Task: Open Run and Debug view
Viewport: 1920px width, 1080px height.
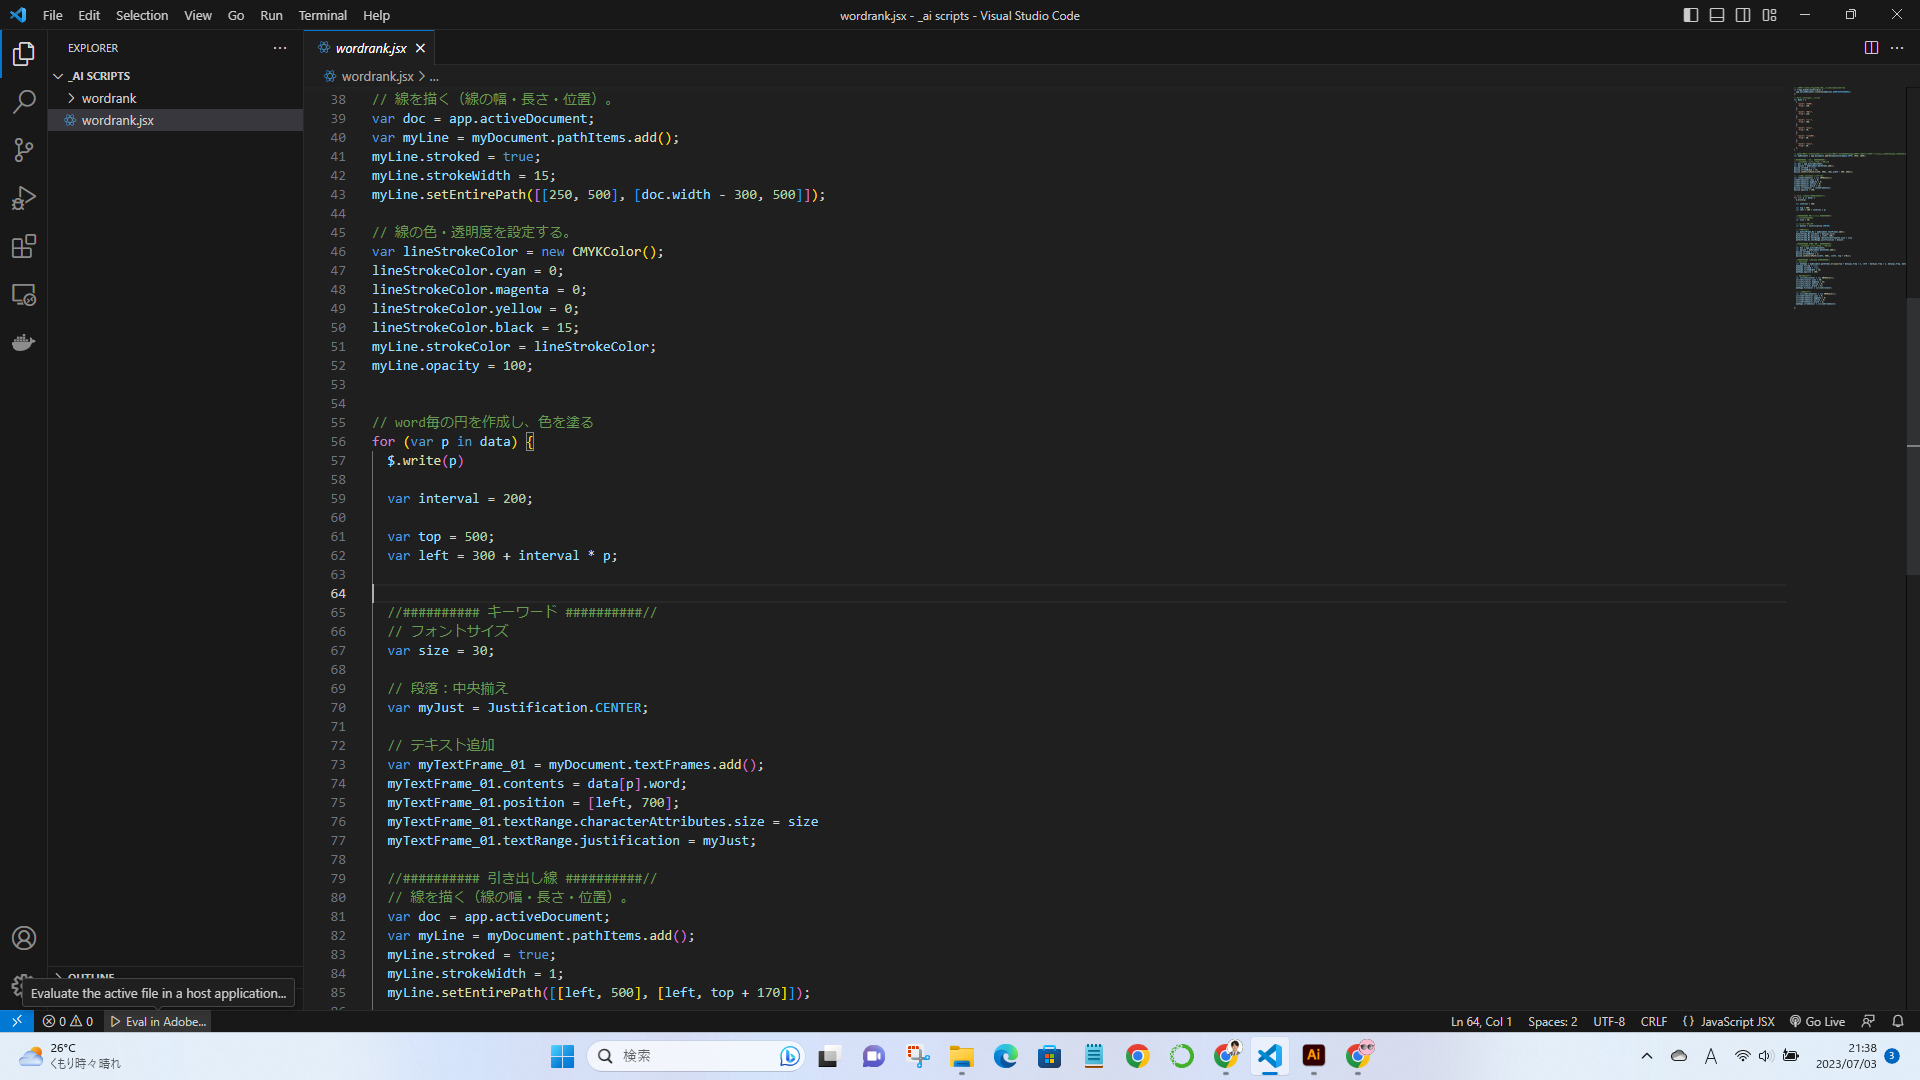Action: (x=24, y=198)
